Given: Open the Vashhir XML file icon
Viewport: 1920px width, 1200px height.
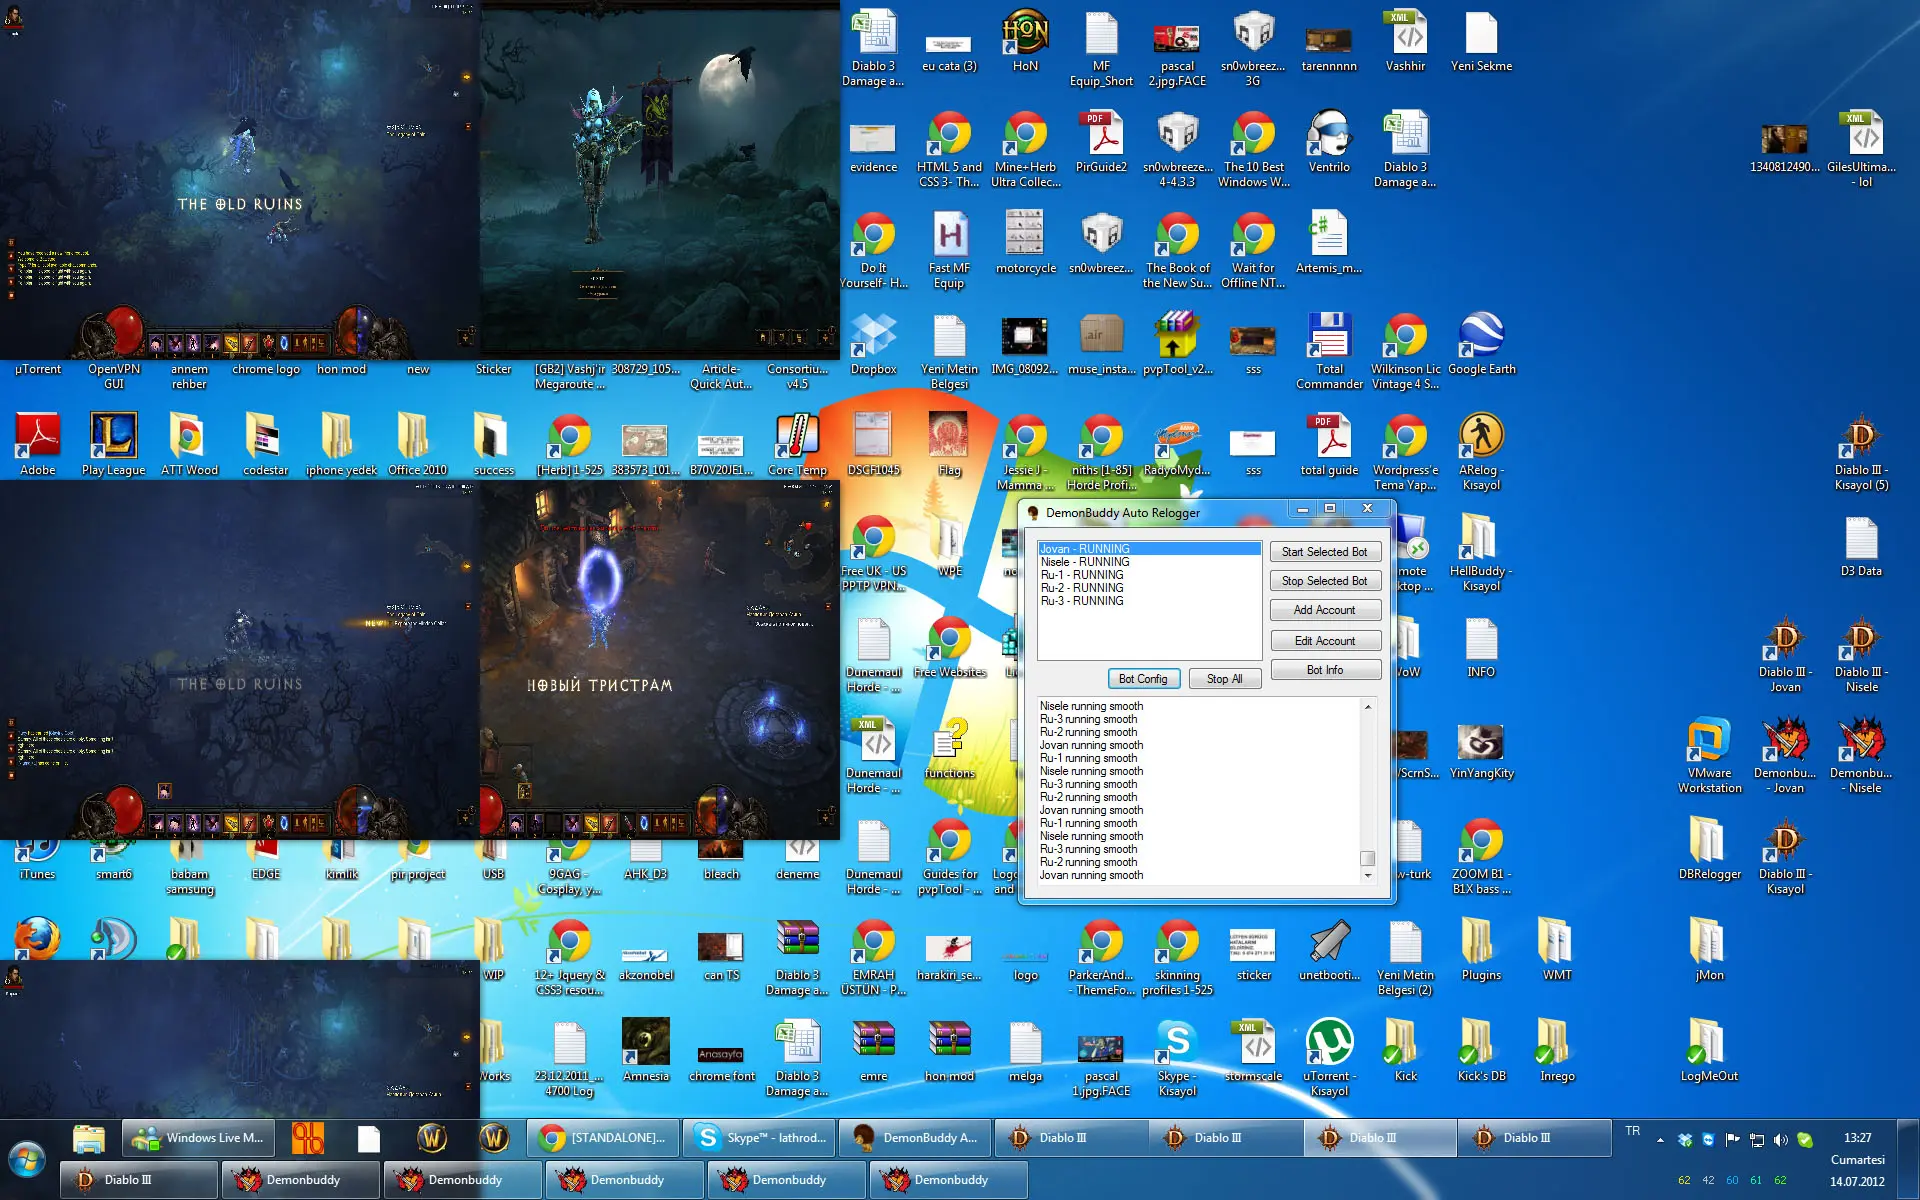Looking at the screenshot, I should (x=1405, y=40).
